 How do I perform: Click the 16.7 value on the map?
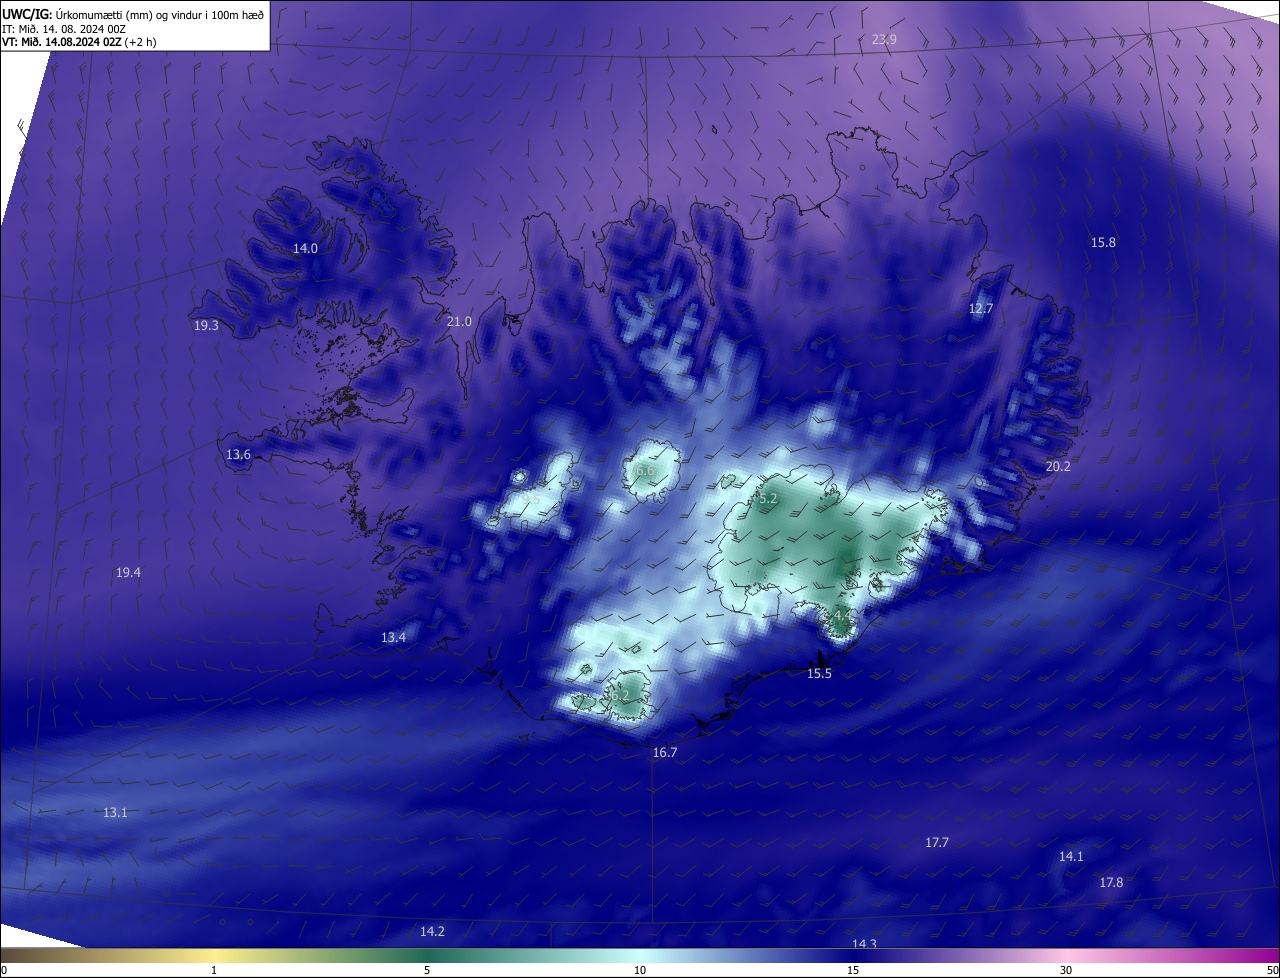pyautogui.click(x=665, y=752)
